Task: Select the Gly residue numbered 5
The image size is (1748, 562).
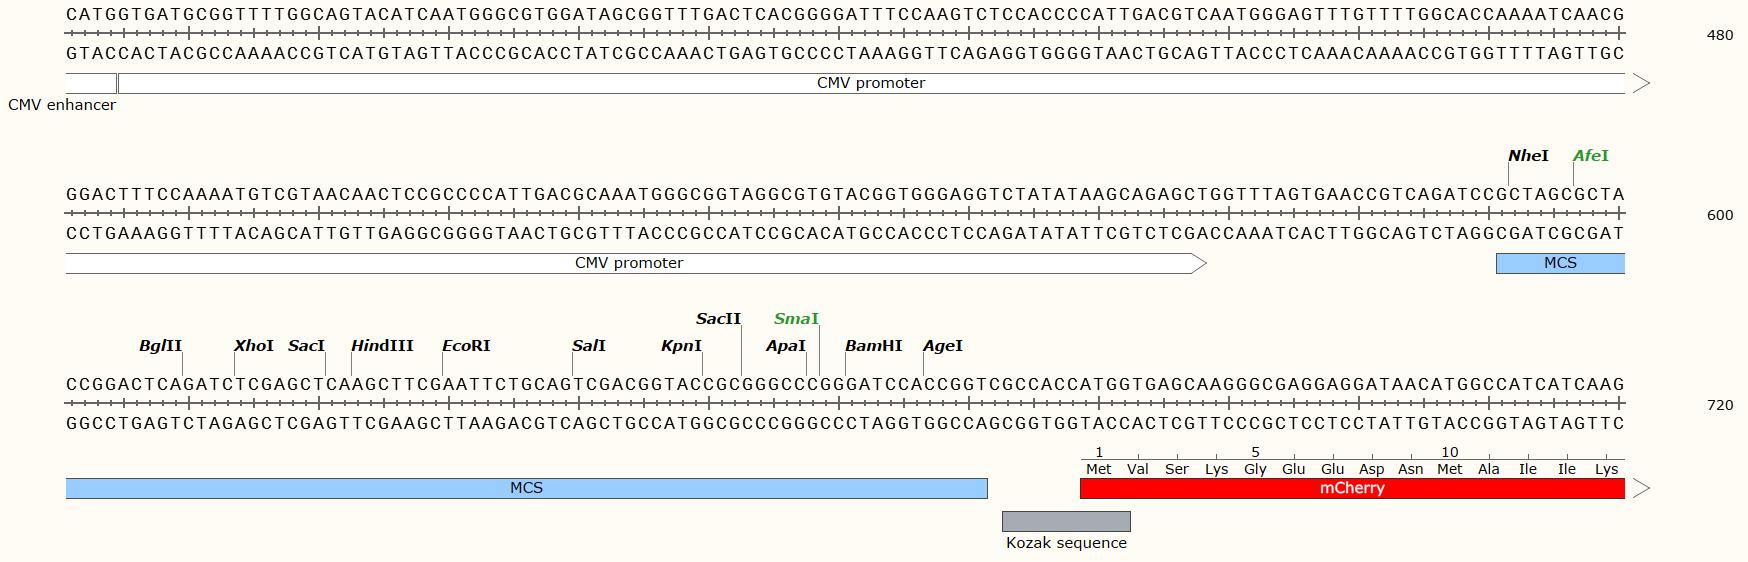Action: 1255,469
